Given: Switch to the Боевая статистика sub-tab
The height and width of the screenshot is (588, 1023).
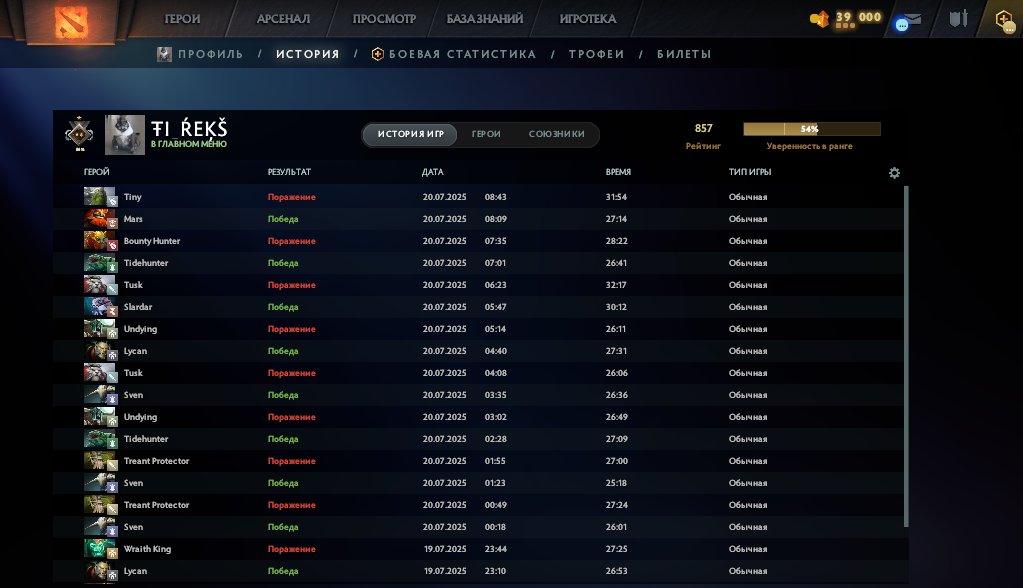Looking at the screenshot, I should pyautogui.click(x=463, y=54).
